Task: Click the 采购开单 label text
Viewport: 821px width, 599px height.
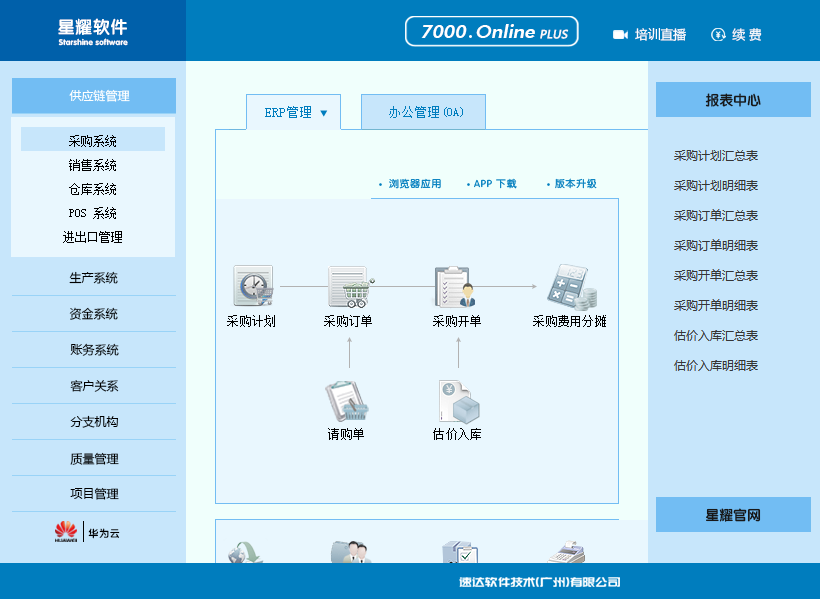Action: (x=457, y=321)
